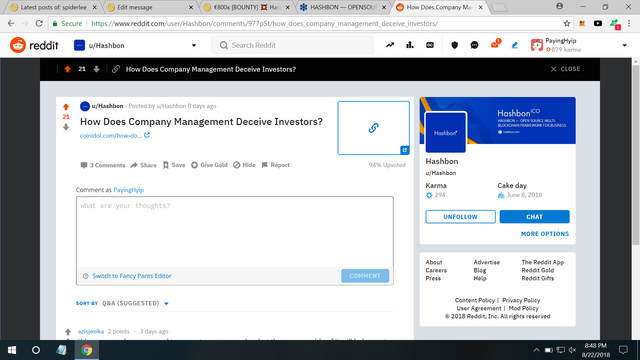Close the 'Edit message' tab
This screenshot has width=640, height=360.
click(x=191, y=7)
